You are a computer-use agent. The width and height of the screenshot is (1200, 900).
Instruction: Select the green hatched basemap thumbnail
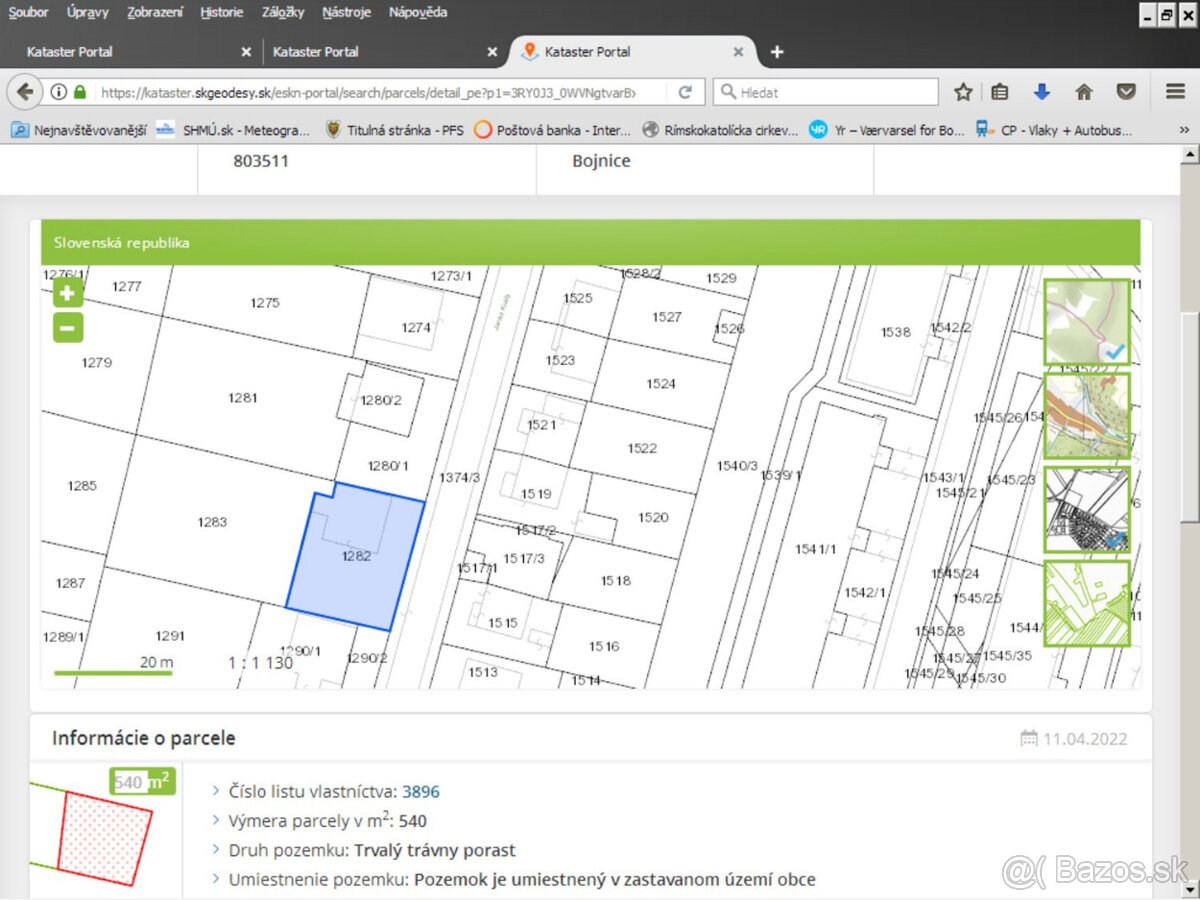tap(1087, 603)
